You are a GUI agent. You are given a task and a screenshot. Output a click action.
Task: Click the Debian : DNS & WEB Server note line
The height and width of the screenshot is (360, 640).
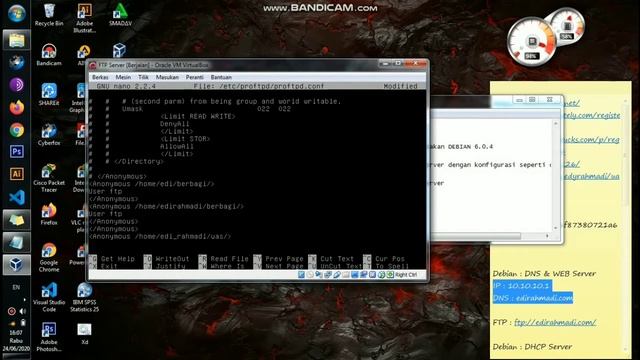[544, 273]
